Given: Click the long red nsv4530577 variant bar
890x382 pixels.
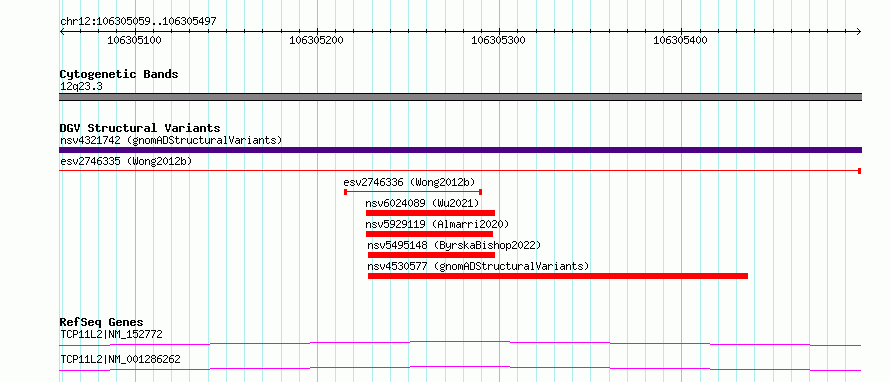Looking at the screenshot, I should point(558,276).
